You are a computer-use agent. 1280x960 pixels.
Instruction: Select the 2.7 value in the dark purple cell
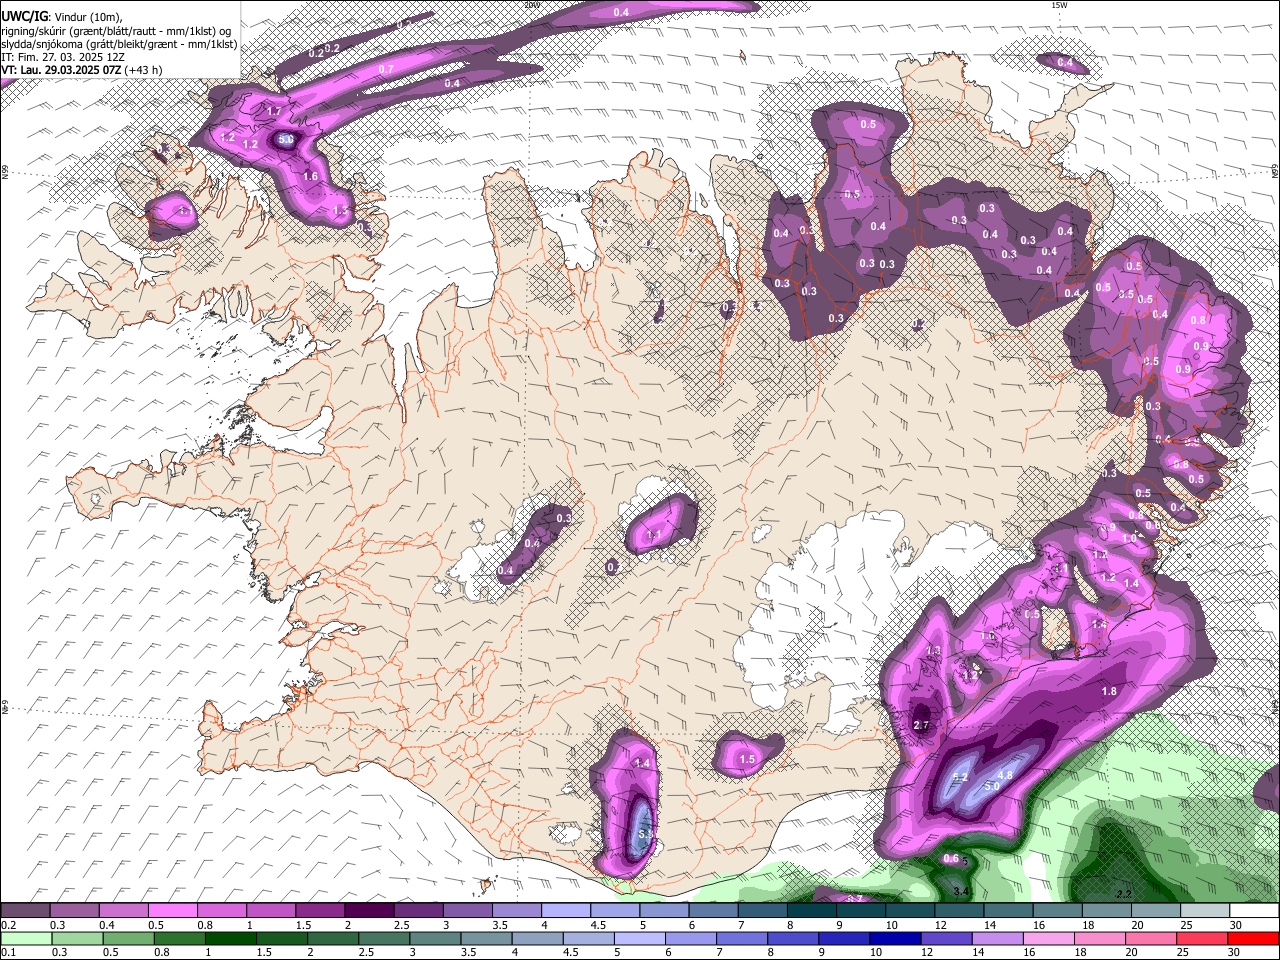click(922, 725)
